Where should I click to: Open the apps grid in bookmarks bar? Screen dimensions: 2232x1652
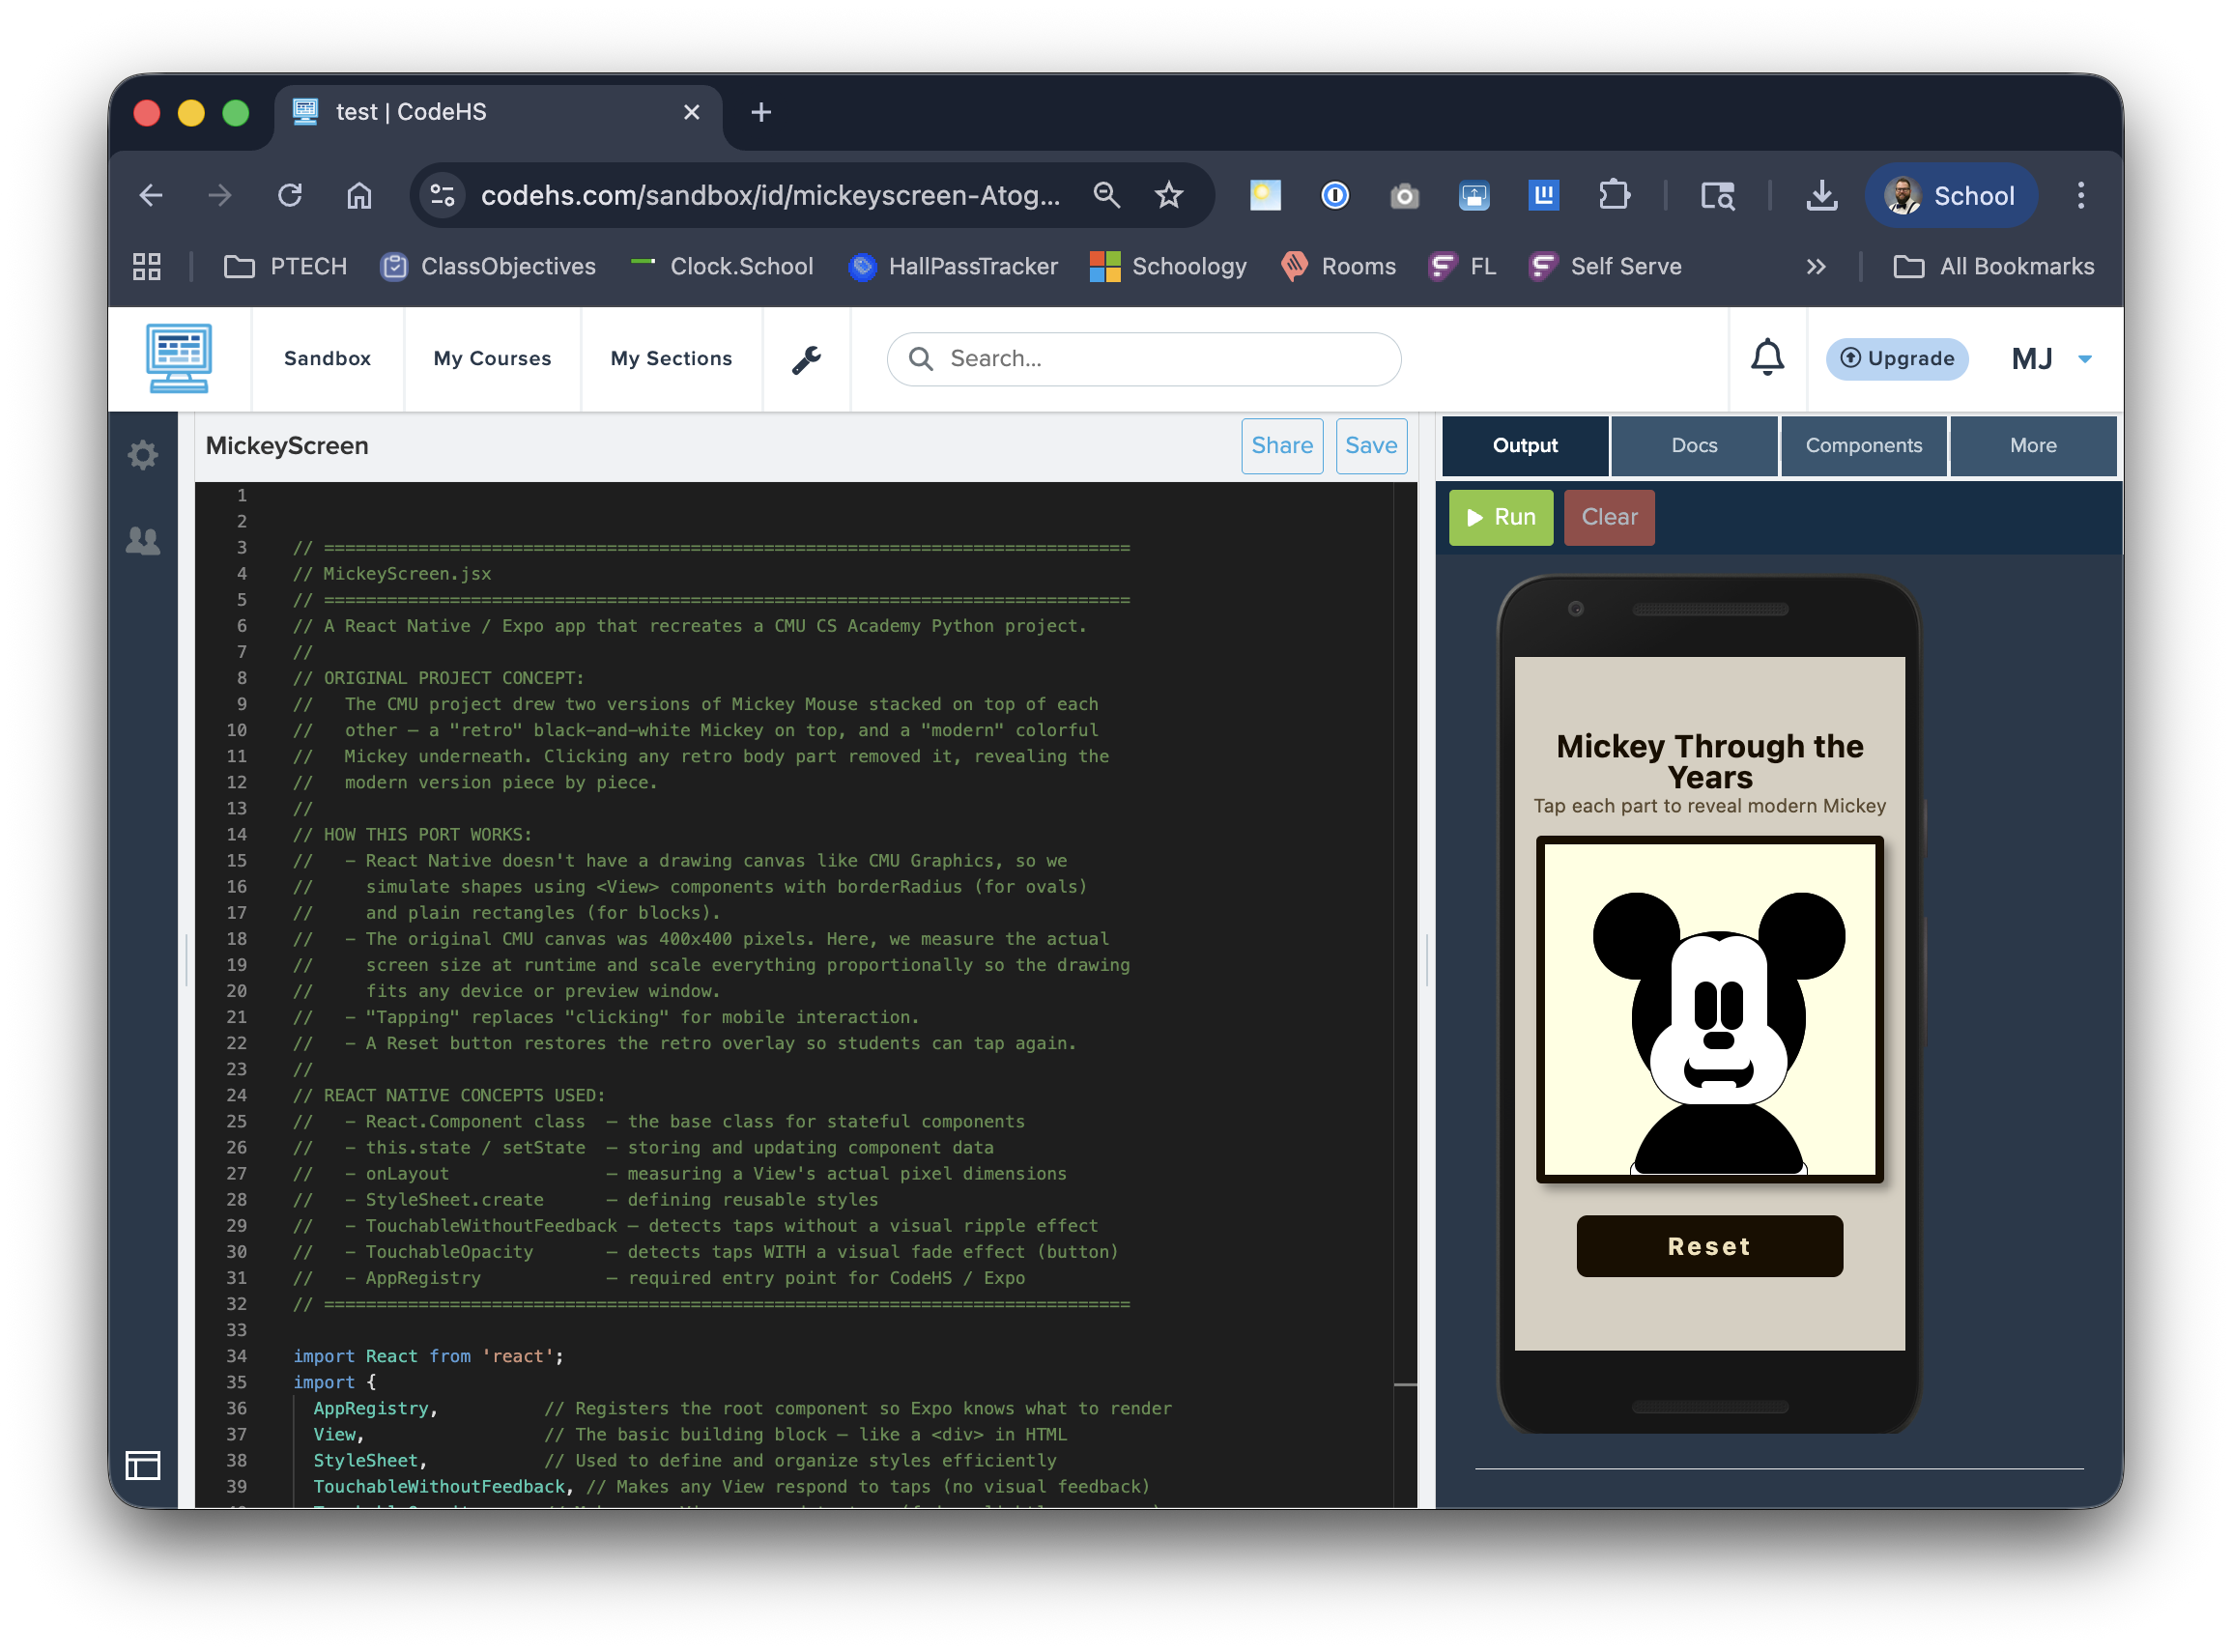146,266
